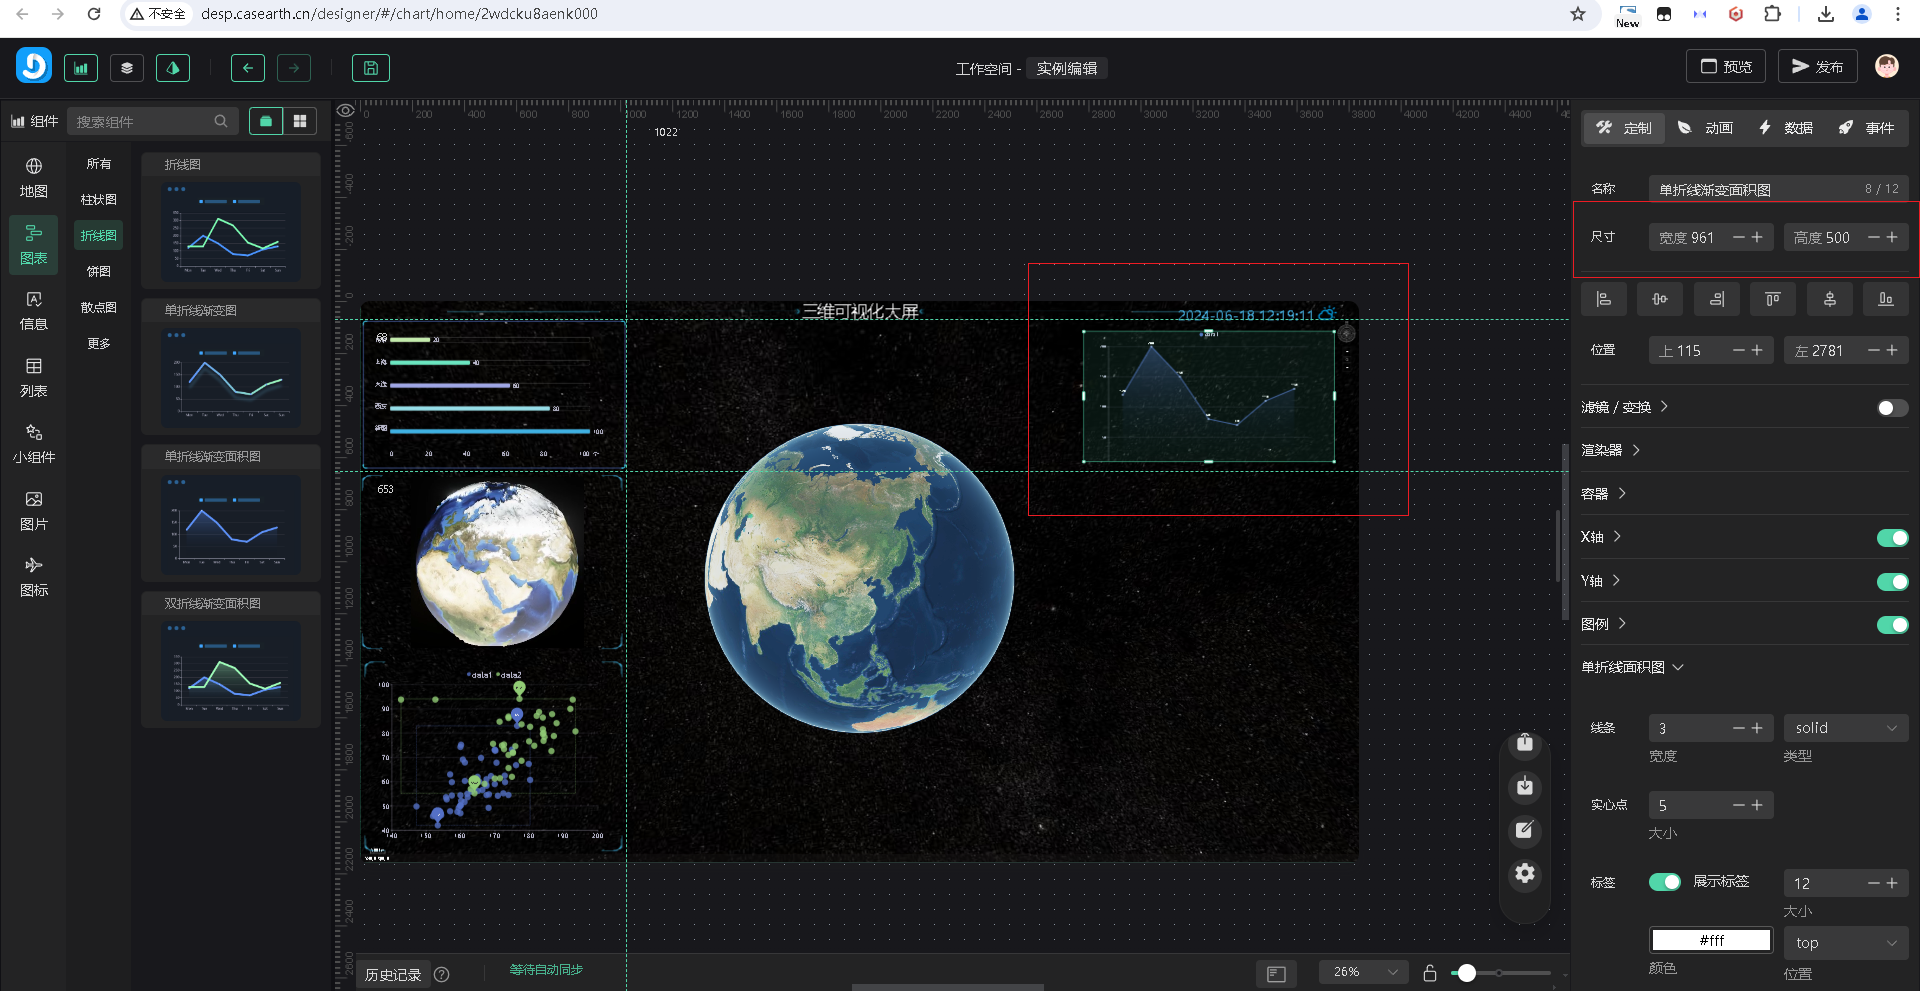Open the 小组件 widget category
The width and height of the screenshot is (1920, 991).
(33, 443)
